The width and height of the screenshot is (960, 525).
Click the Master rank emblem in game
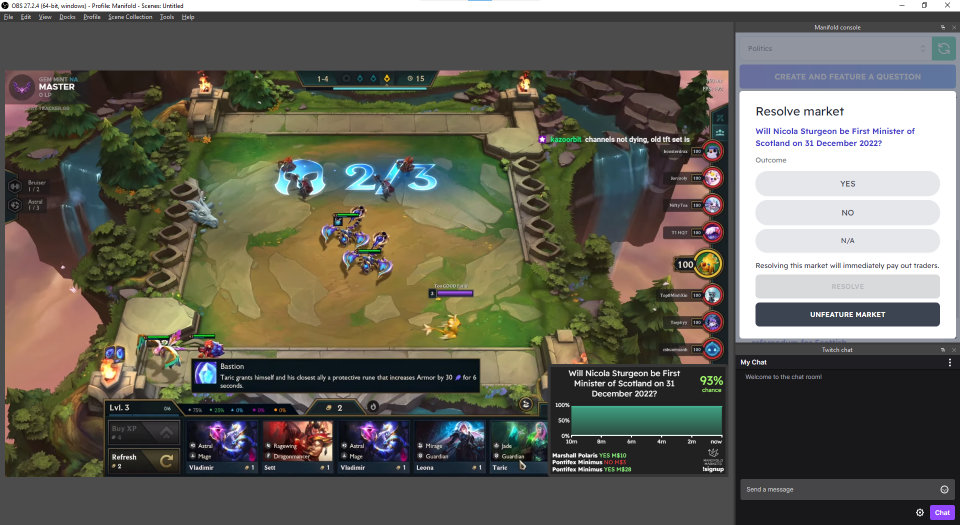(x=22, y=88)
